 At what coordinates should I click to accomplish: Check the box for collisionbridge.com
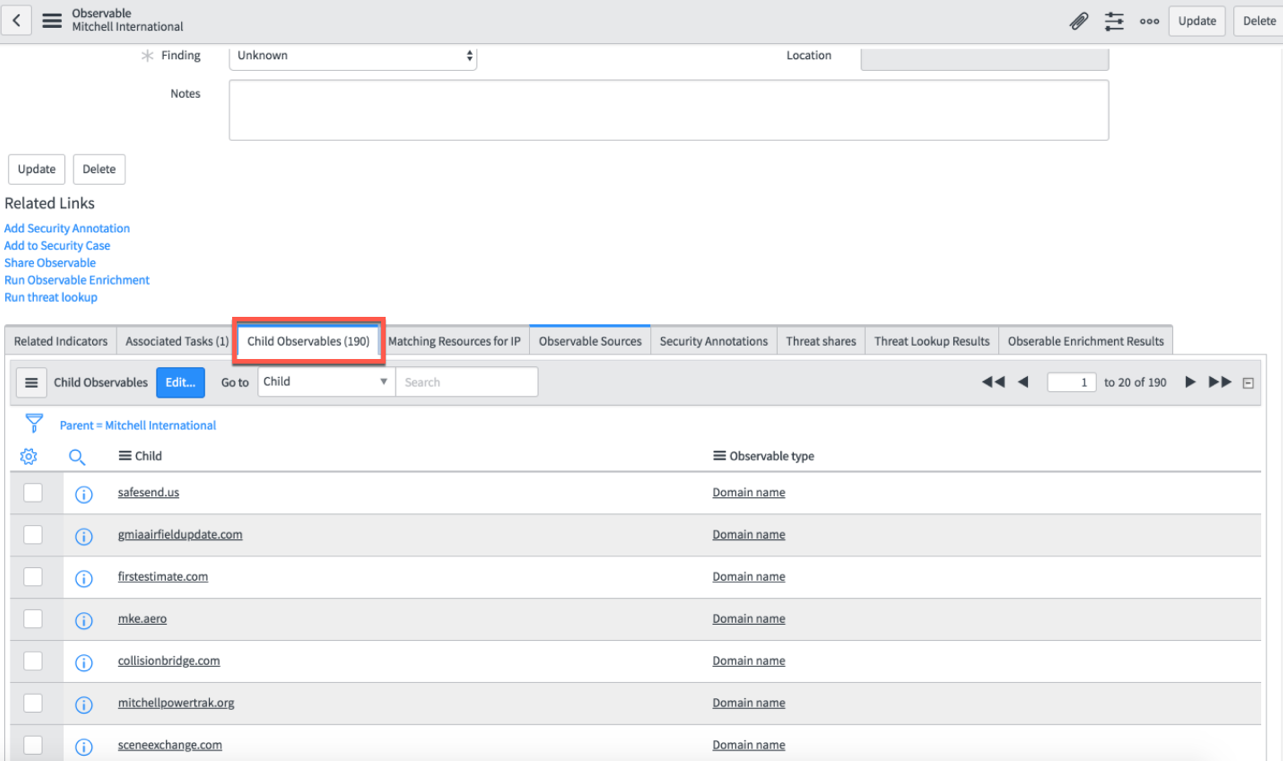click(33, 660)
